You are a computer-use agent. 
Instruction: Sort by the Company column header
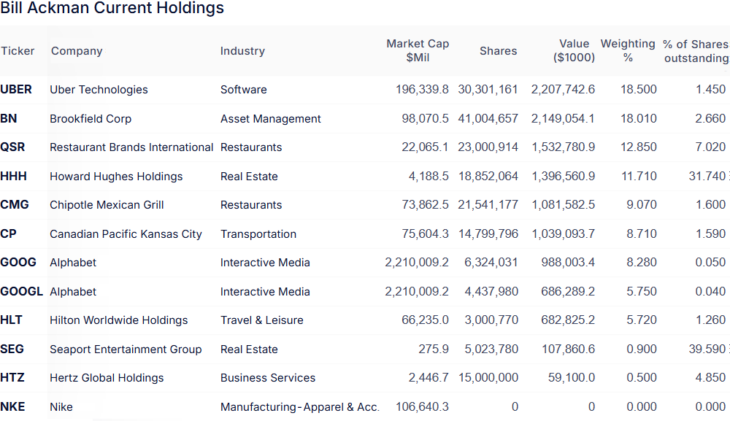click(77, 51)
